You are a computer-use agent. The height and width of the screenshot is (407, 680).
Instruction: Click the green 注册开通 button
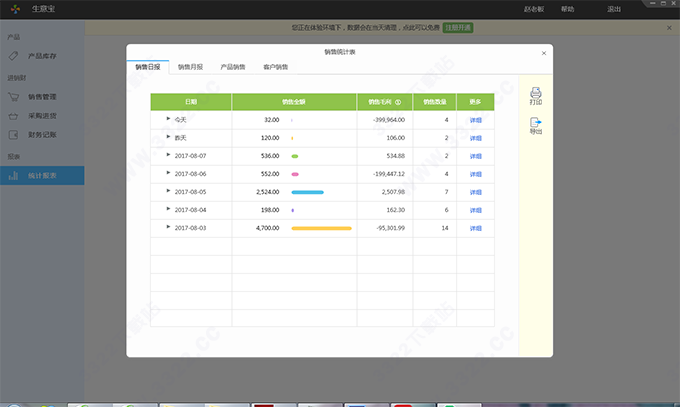click(x=458, y=28)
